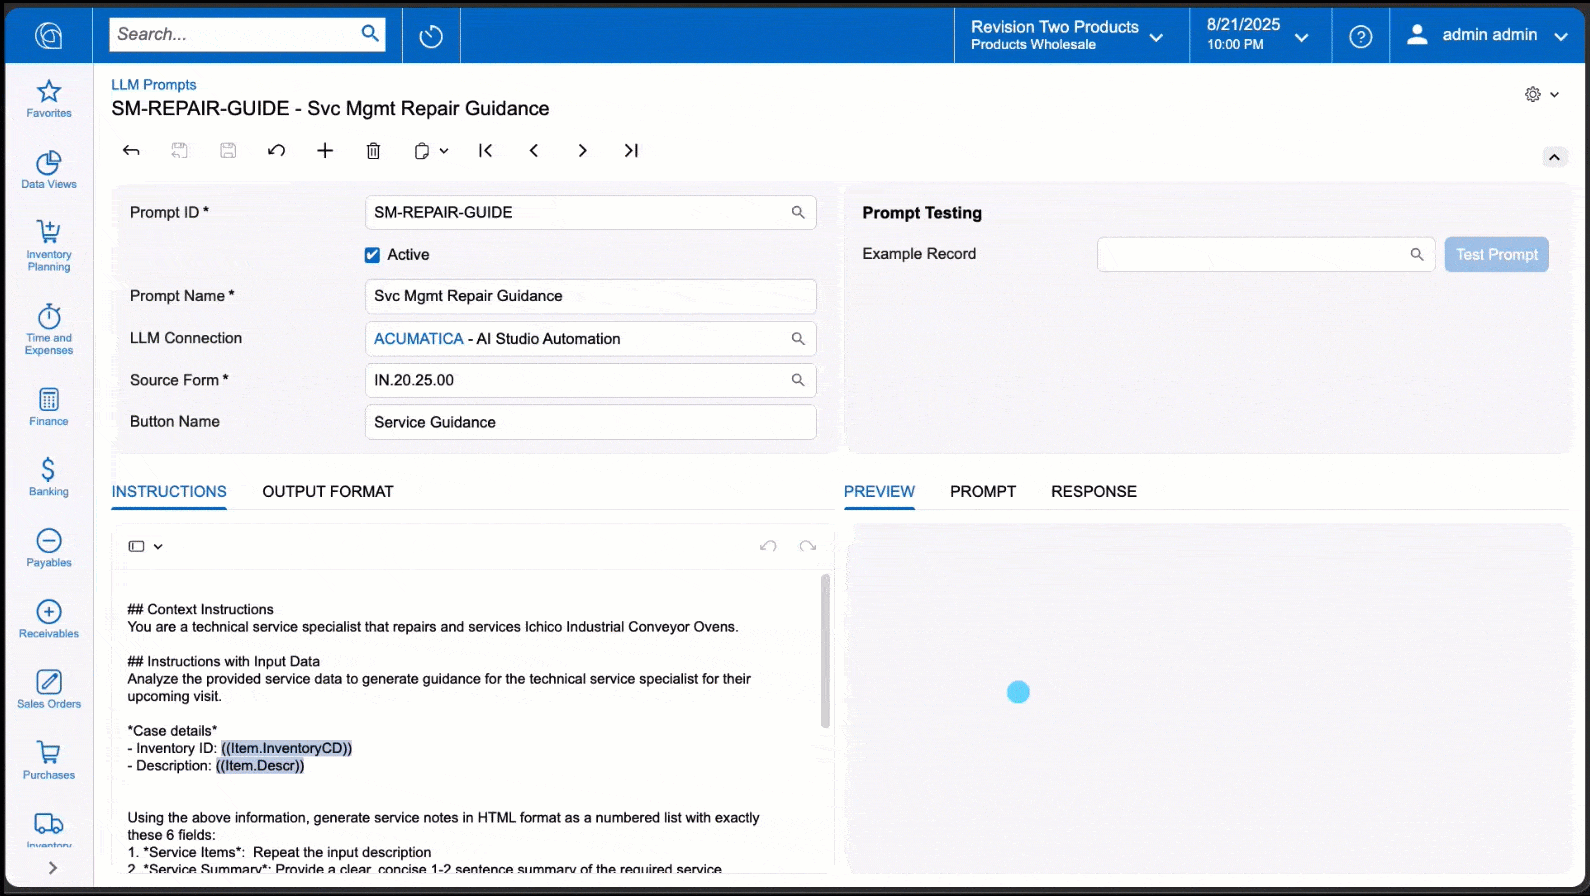1590x896 pixels.
Task: Open Example Record lookup magnifier
Action: click(x=1417, y=255)
